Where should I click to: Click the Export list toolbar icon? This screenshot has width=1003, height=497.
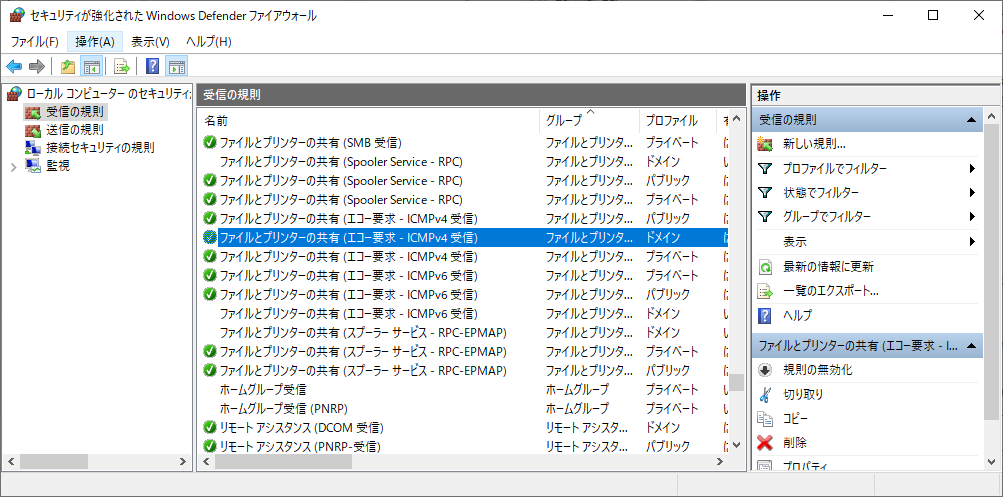coord(122,66)
